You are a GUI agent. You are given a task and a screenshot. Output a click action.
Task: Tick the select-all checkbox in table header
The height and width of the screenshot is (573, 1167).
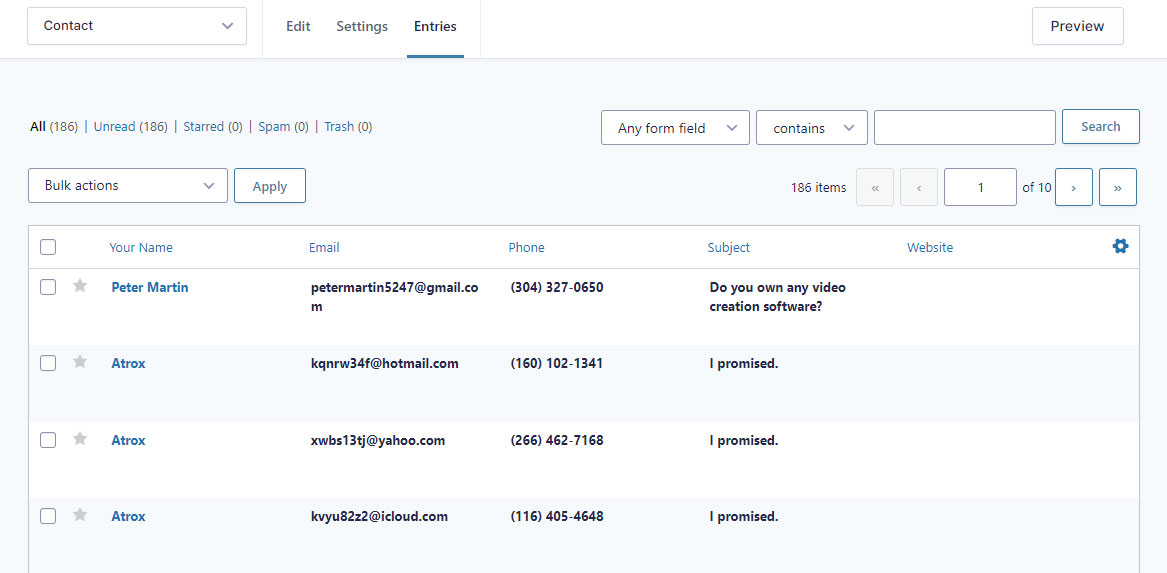[x=48, y=247]
